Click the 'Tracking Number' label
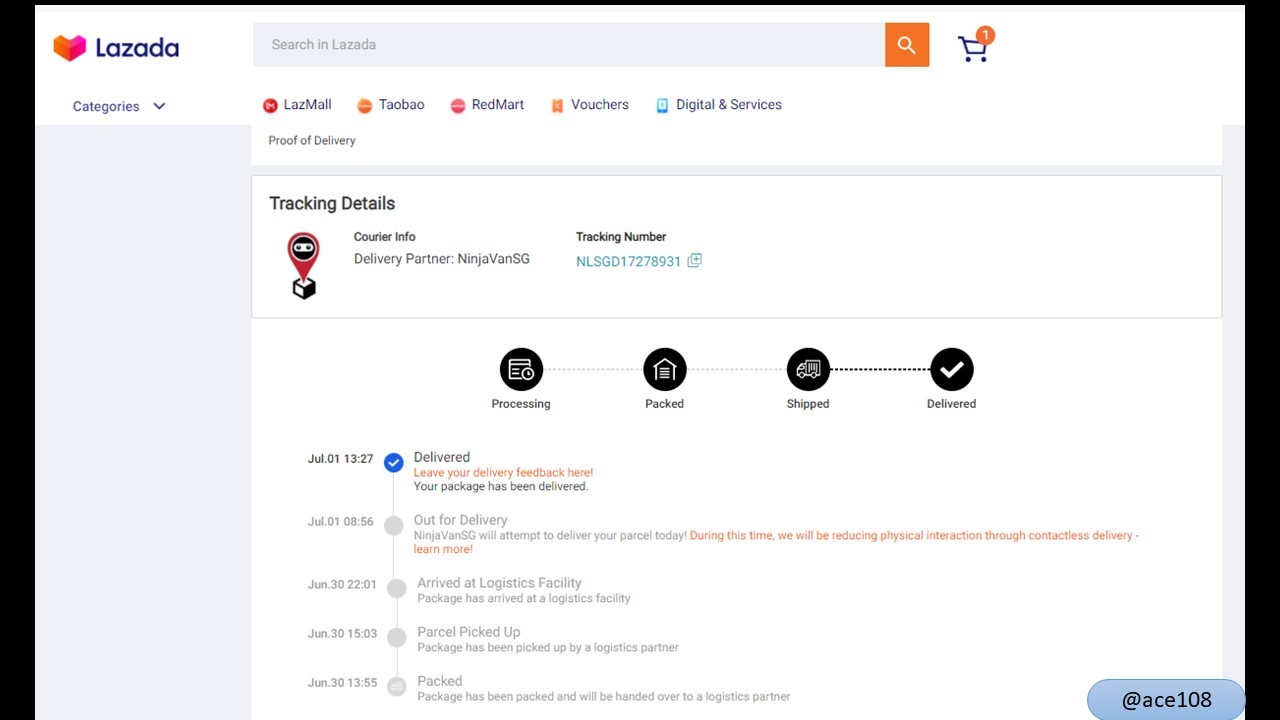This screenshot has width=1280, height=720. pyautogui.click(x=621, y=237)
